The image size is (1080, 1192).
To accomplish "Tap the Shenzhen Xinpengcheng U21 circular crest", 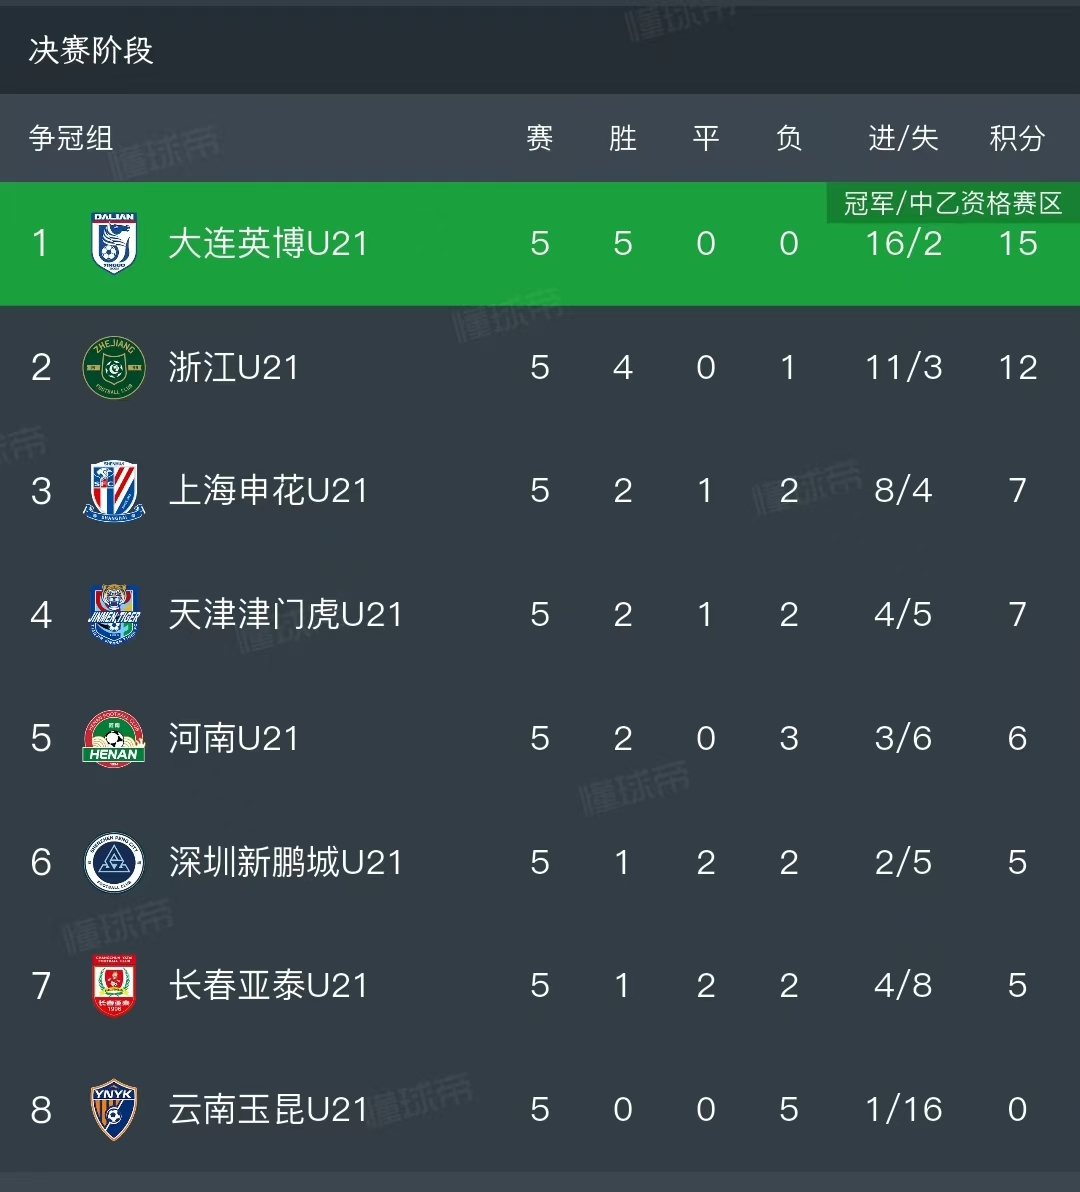I will pos(114,862).
